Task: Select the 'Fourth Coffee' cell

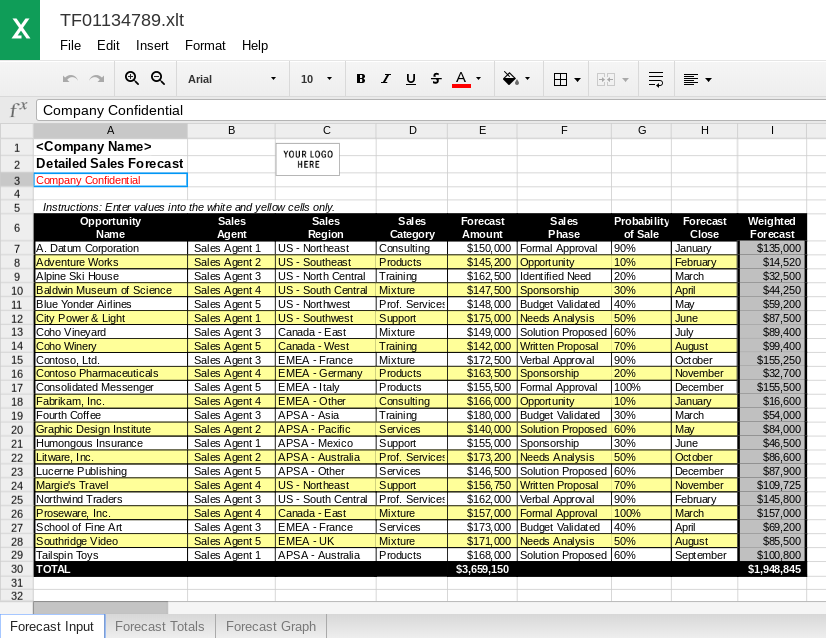Action: [x=111, y=415]
